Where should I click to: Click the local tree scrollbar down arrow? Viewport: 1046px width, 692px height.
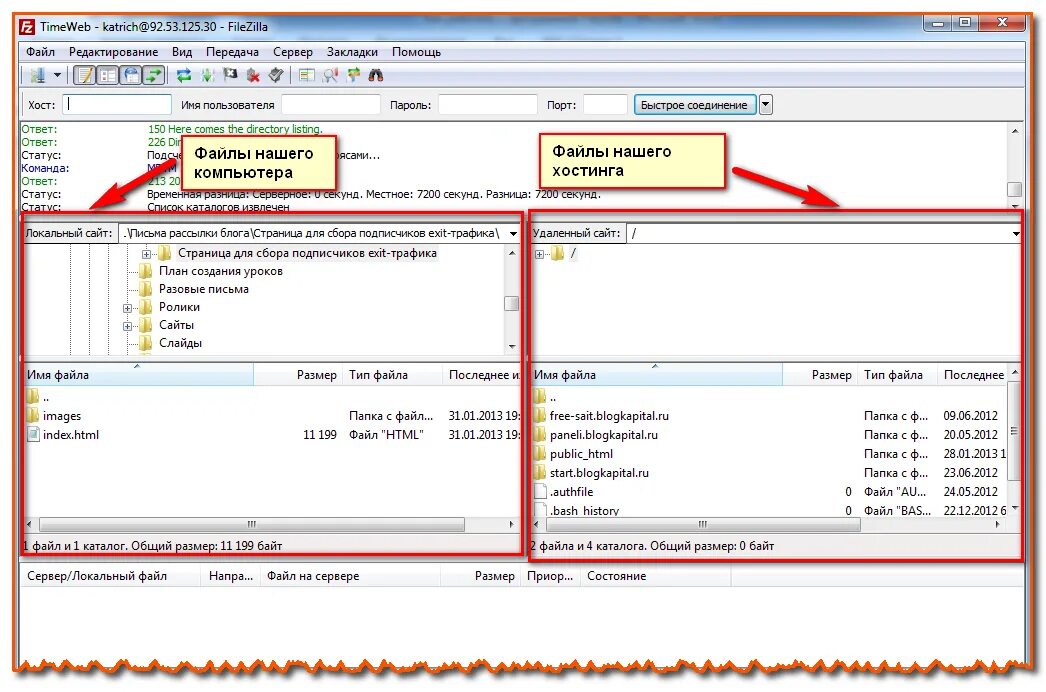pyautogui.click(x=512, y=346)
